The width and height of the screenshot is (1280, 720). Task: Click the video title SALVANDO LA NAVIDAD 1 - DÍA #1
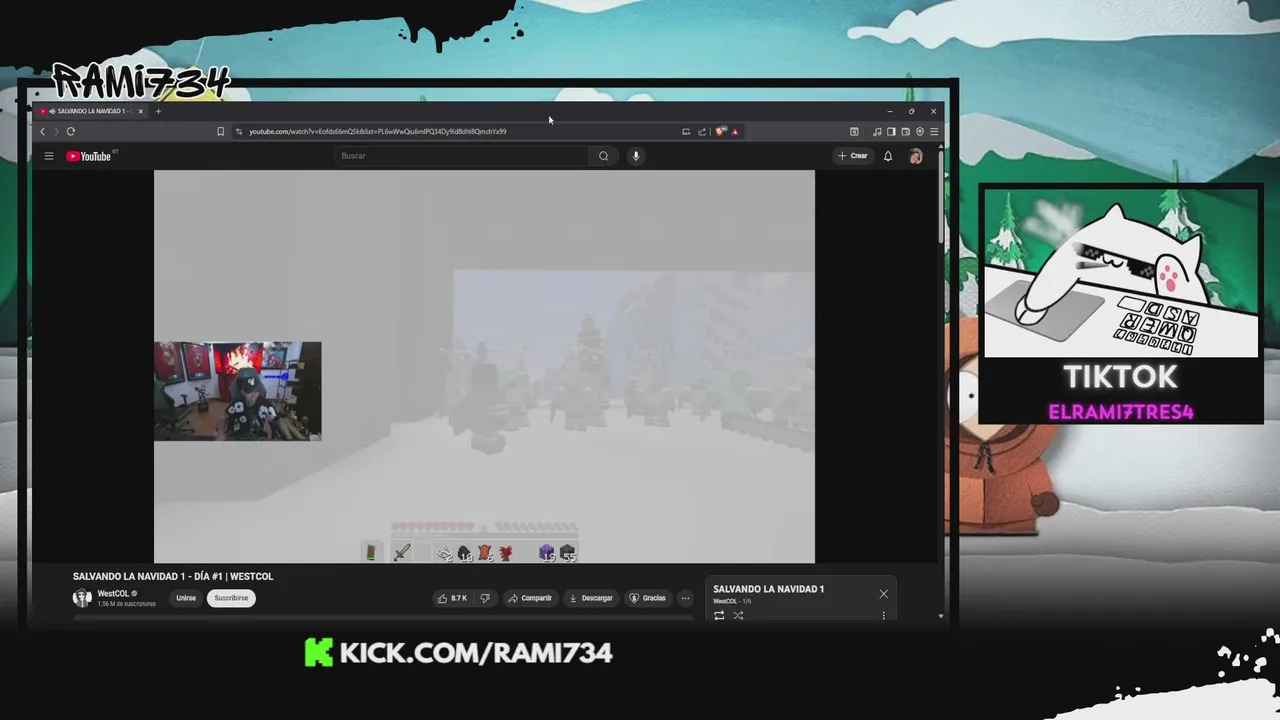pos(173,577)
